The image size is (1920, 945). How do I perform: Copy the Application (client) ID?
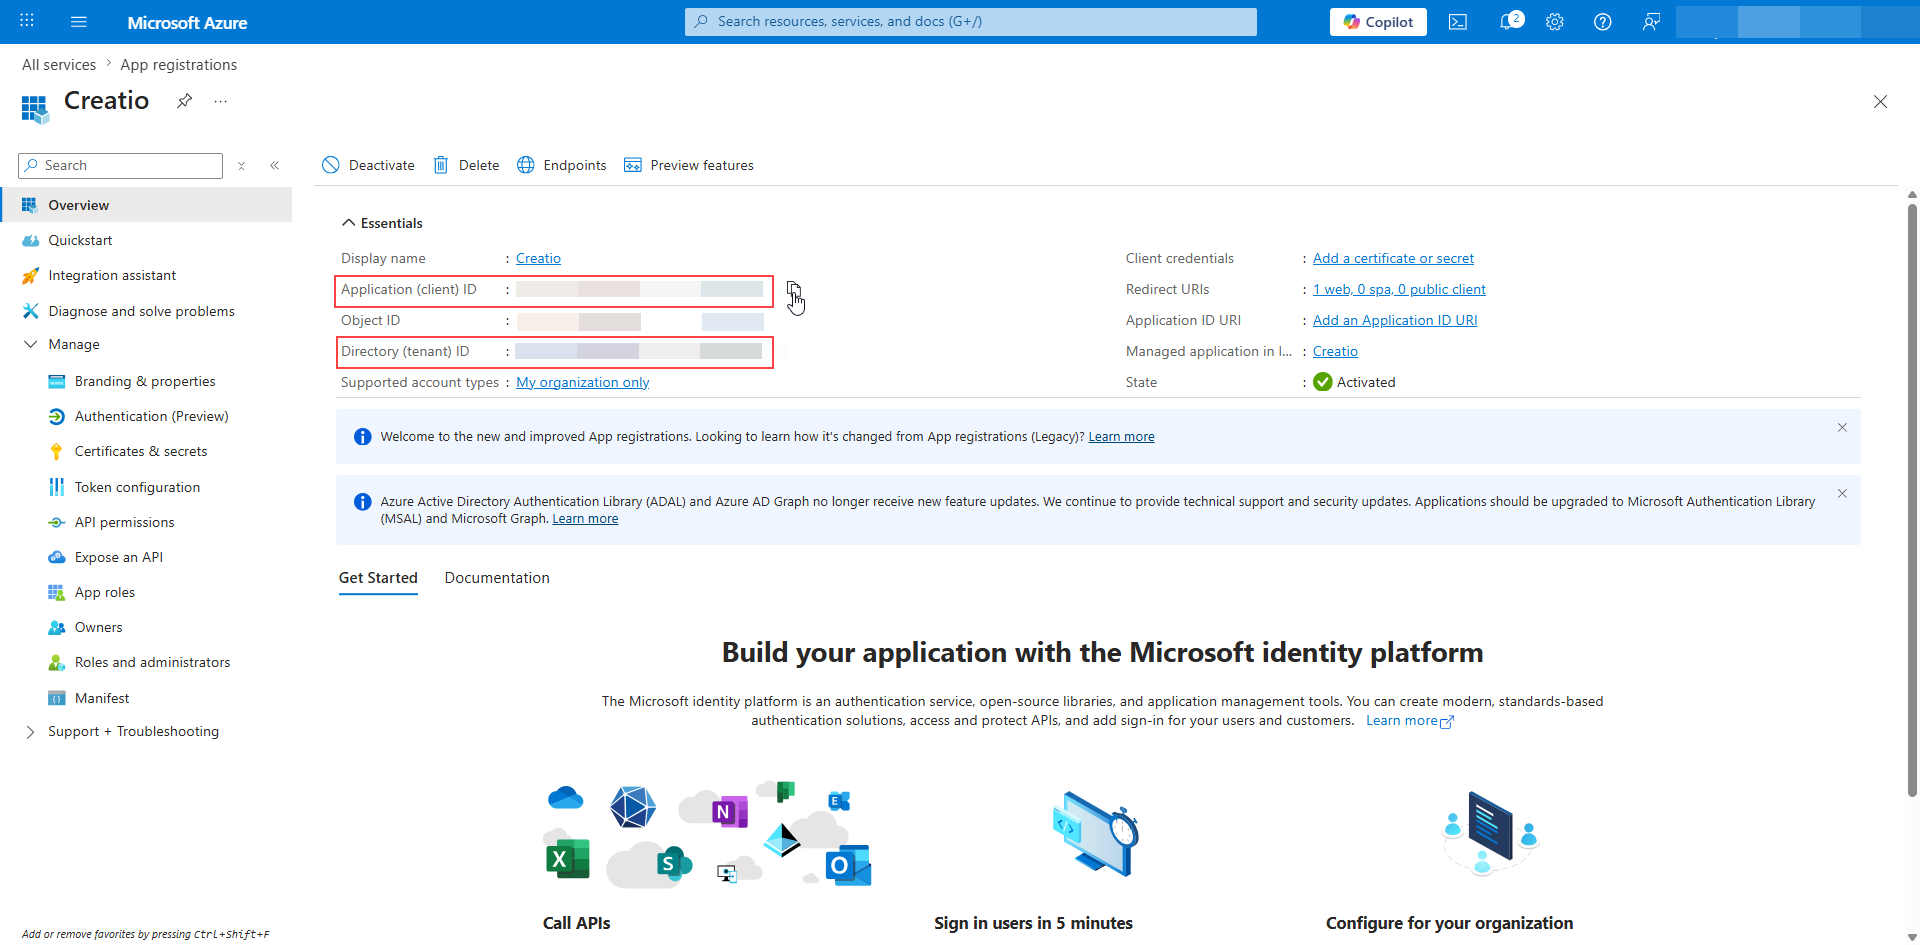pyautogui.click(x=793, y=290)
